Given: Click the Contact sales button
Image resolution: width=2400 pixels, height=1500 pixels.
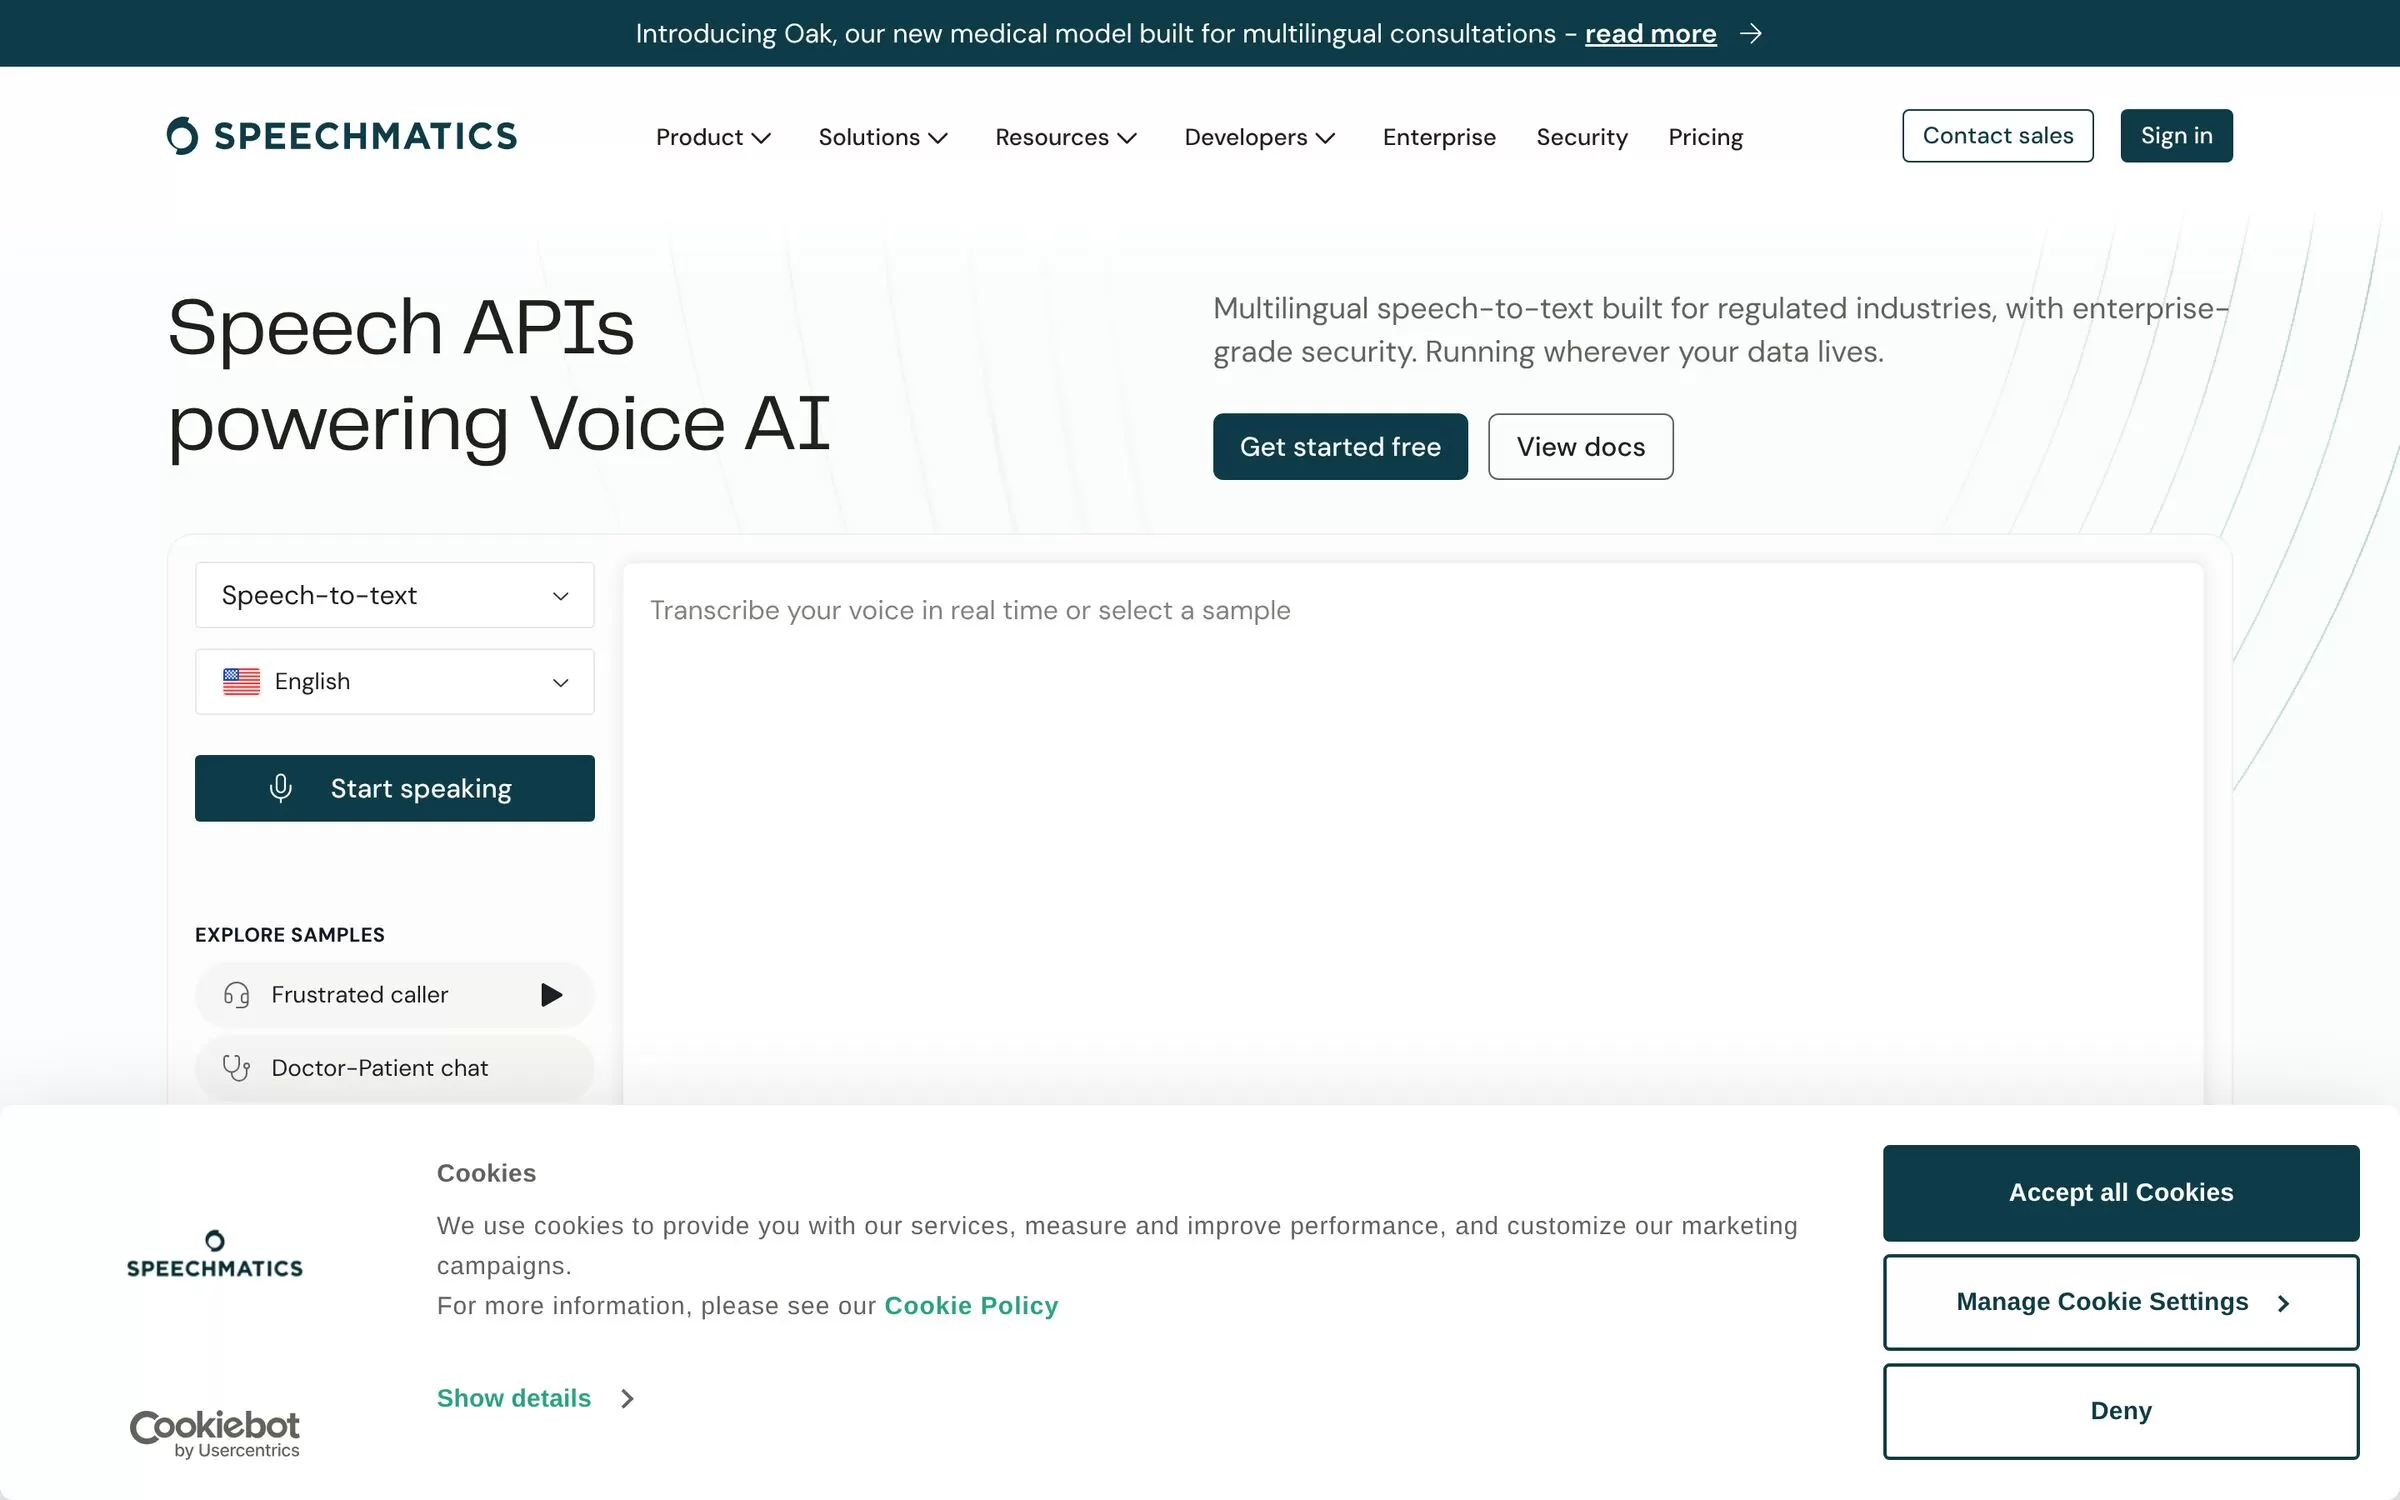Looking at the screenshot, I should pos(1998,136).
